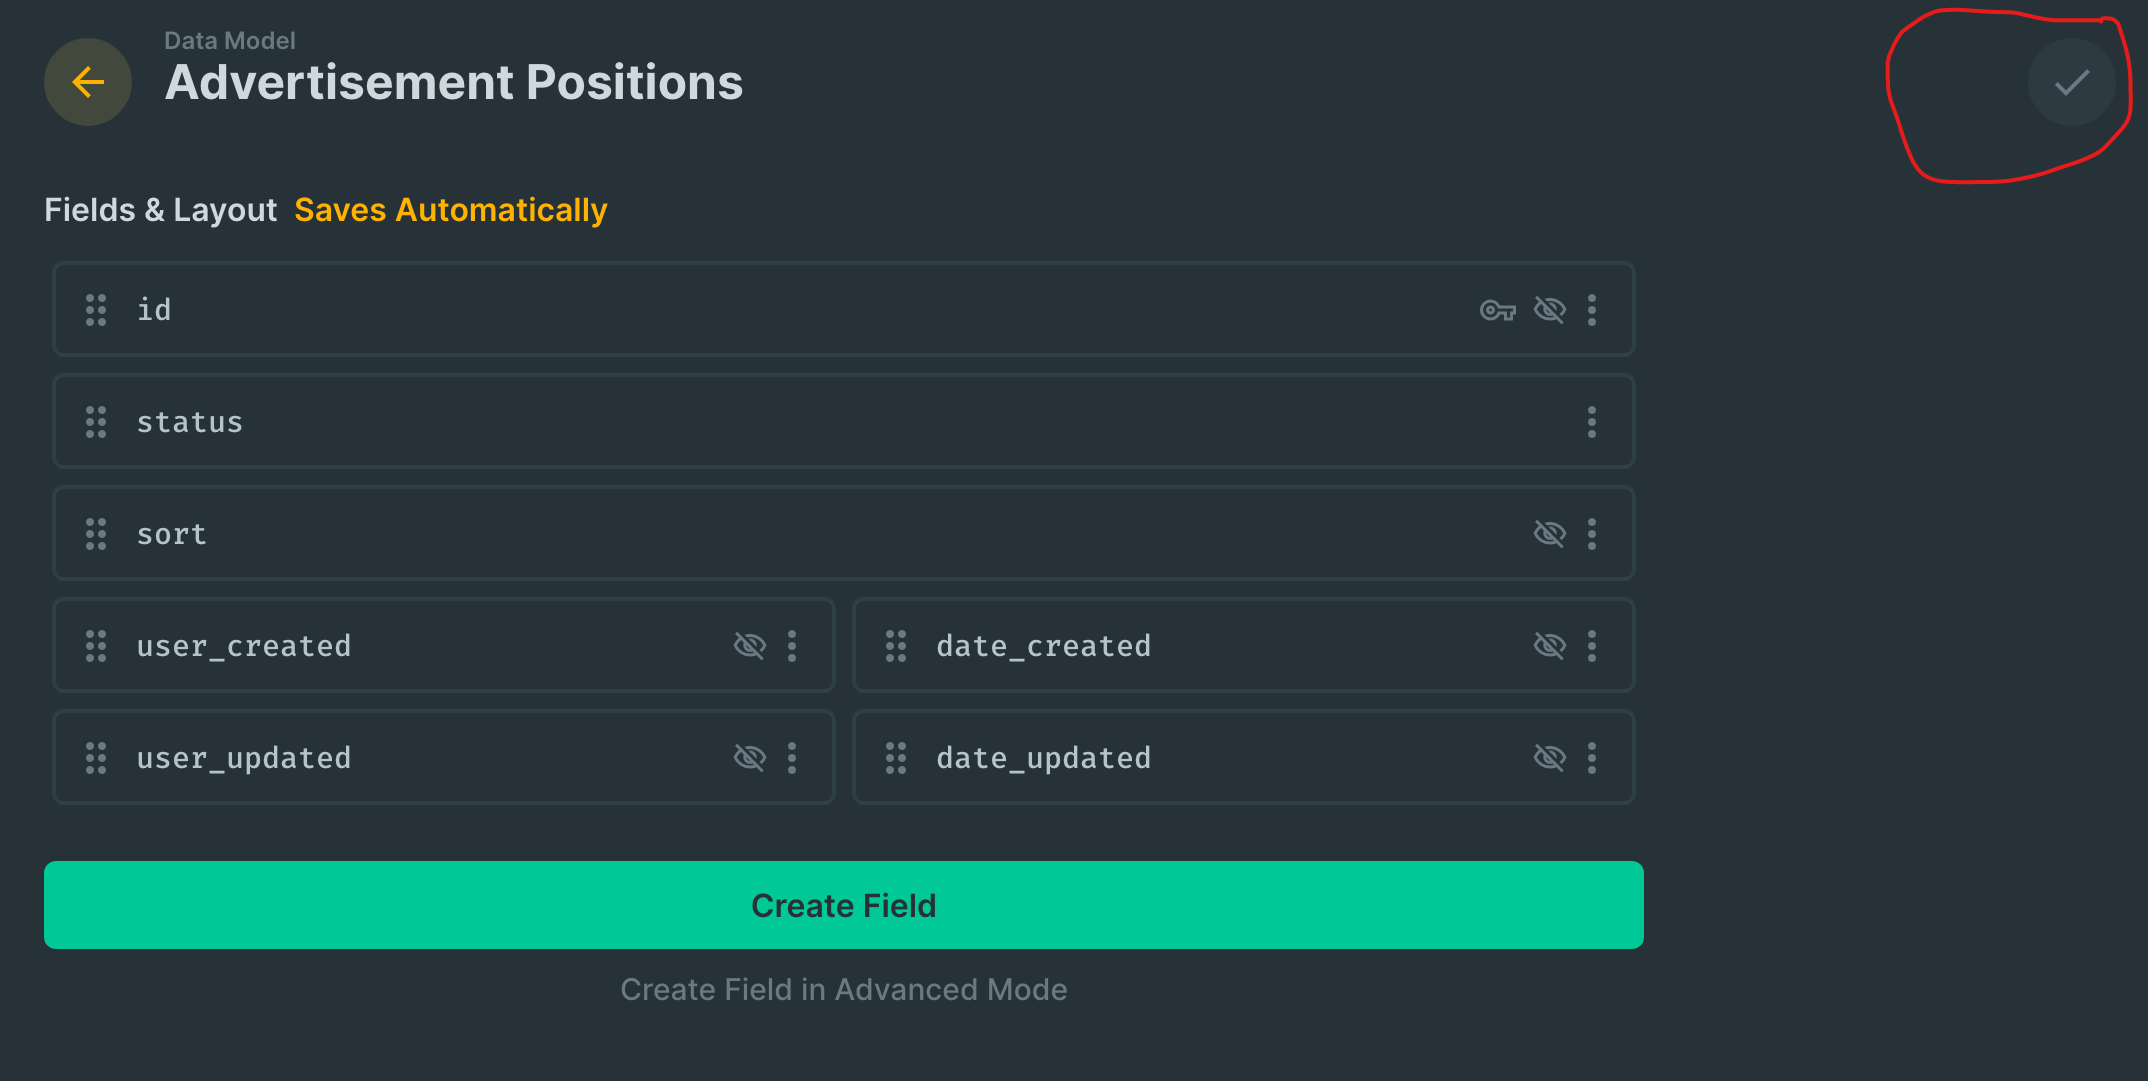Click the drag handle beside date_updated field
The height and width of the screenshot is (1081, 2148).
click(895, 757)
